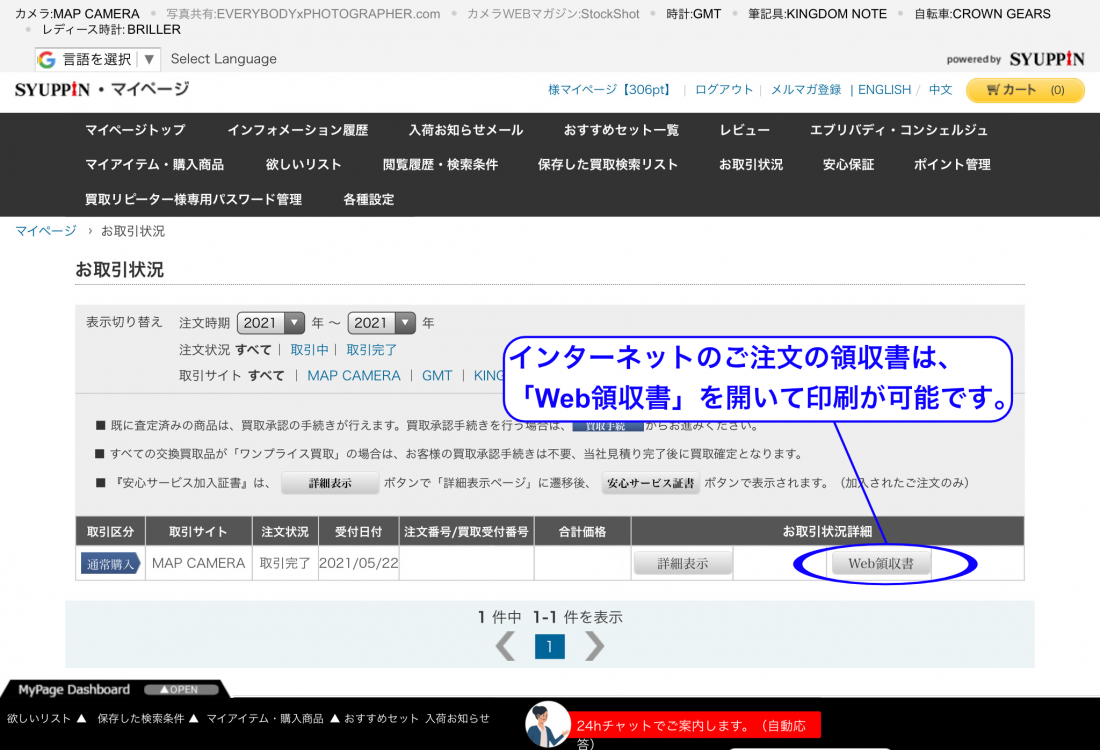Image resolution: width=1100 pixels, height=750 pixels.
Task: Open 様マイページ【306pt】 link
Action: [x=611, y=90]
